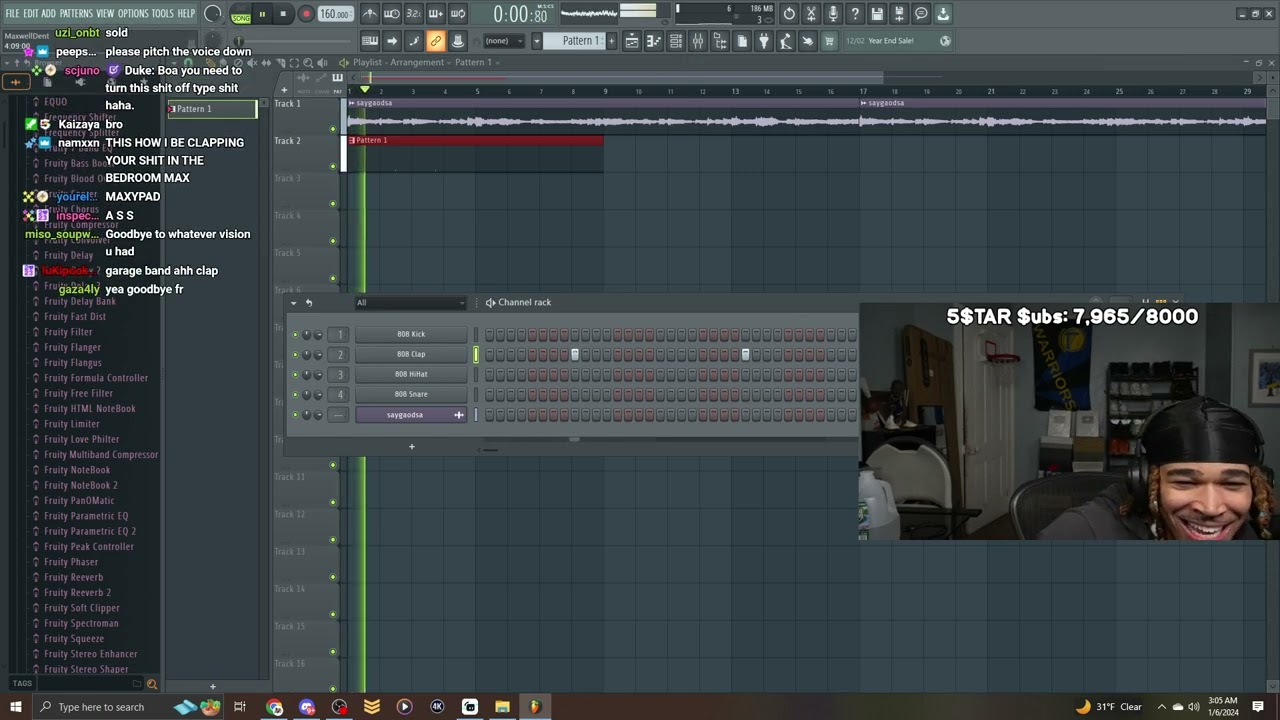Select Fruity Limiter in the browser
Image resolution: width=1280 pixels, height=720 pixels.
coord(71,424)
